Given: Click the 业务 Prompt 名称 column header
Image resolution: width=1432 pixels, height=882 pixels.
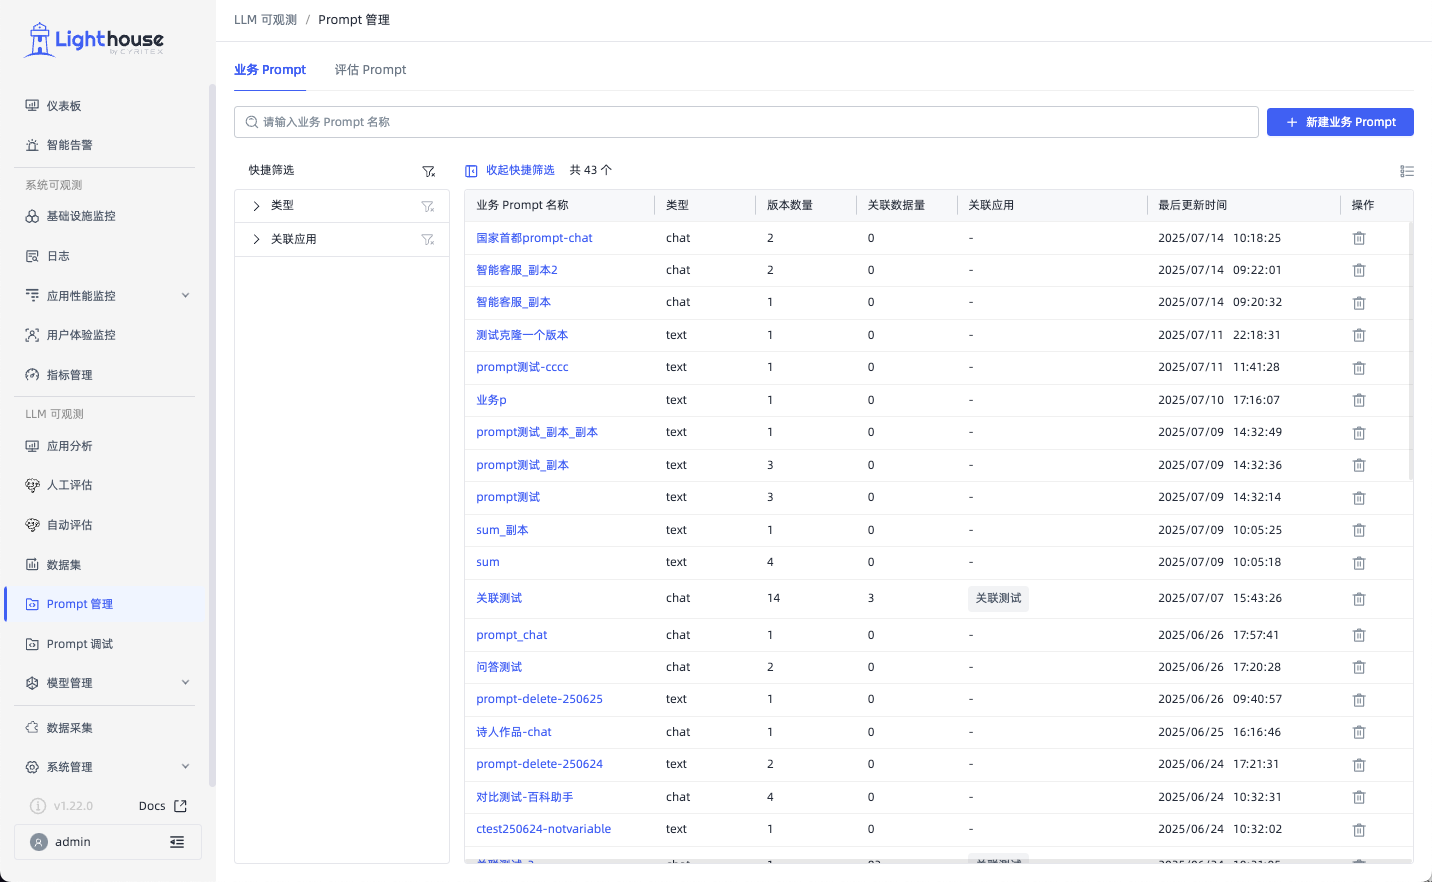Looking at the screenshot, I should (x=522, y=205).
